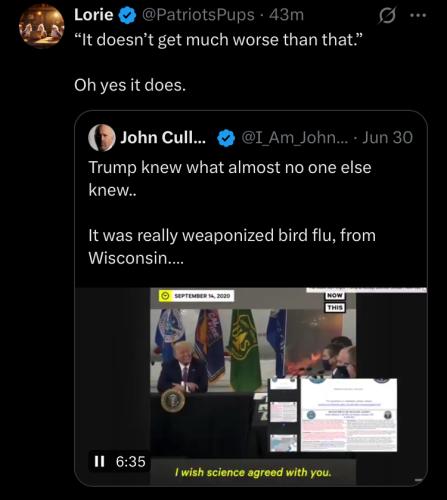Open the three-dot more options menu
This screenshot has width=447, height=500.
(418, 15)
